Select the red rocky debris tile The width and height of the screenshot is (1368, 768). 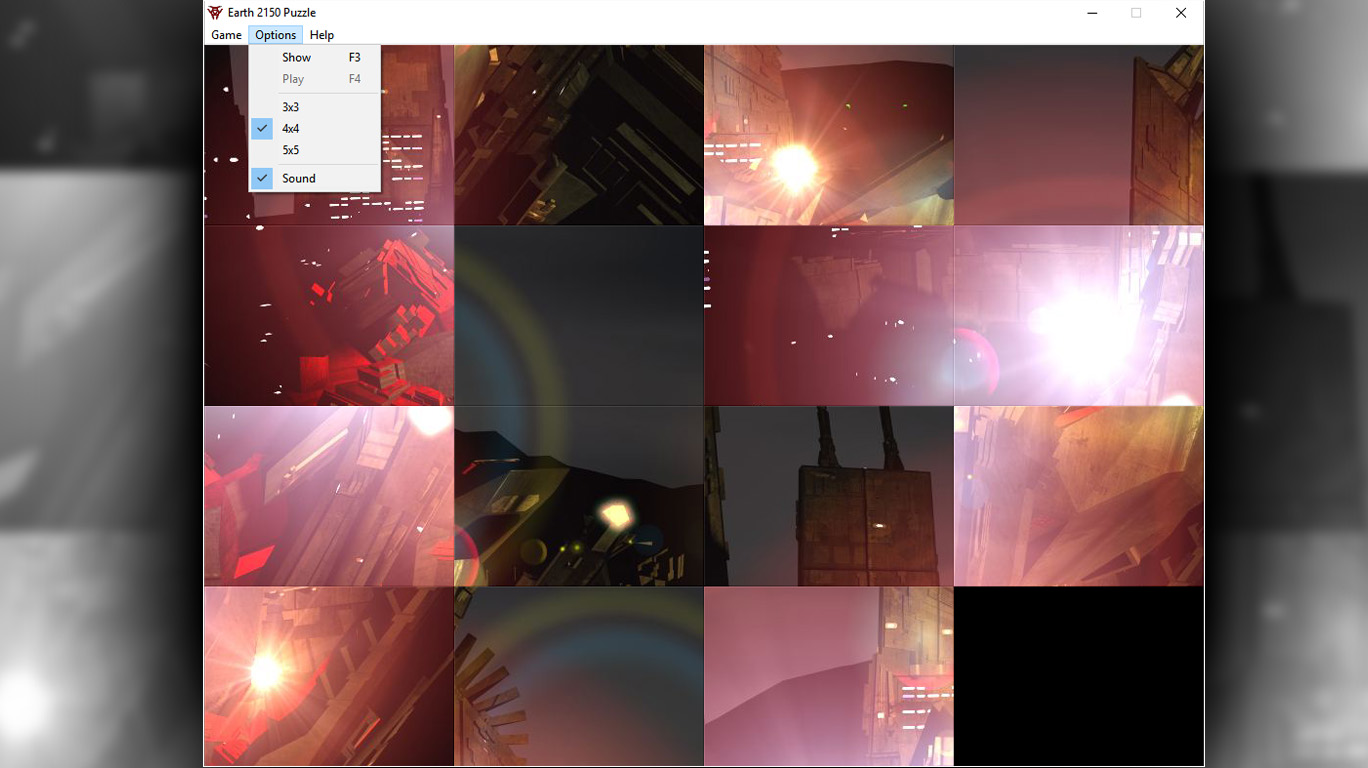[x=328, y=314]
